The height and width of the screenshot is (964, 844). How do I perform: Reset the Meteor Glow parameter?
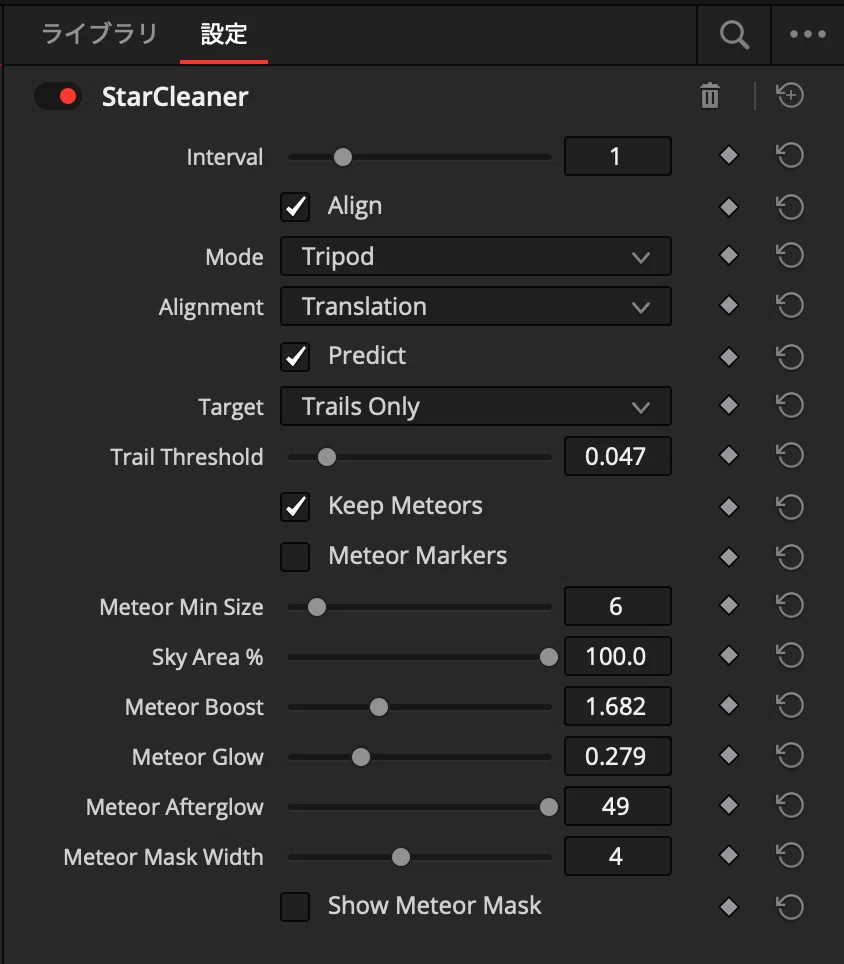(x=790, y=755)
